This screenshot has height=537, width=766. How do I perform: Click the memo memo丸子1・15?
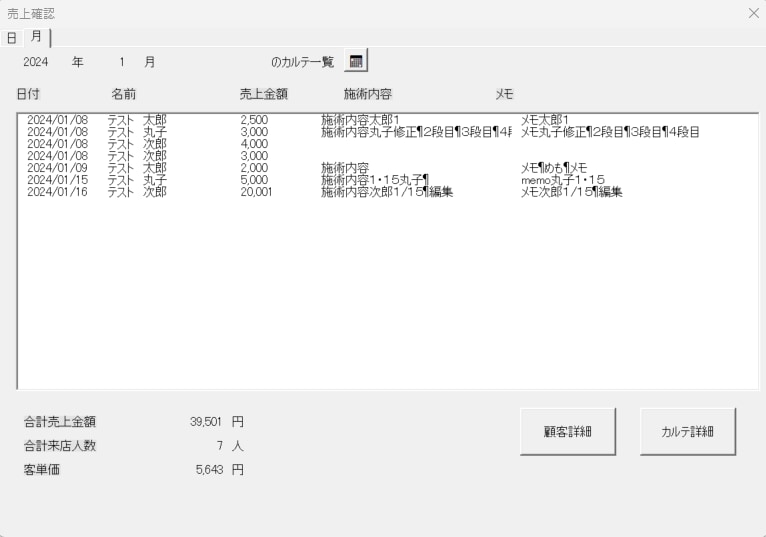pyautogui.click(x=563, y=180)
